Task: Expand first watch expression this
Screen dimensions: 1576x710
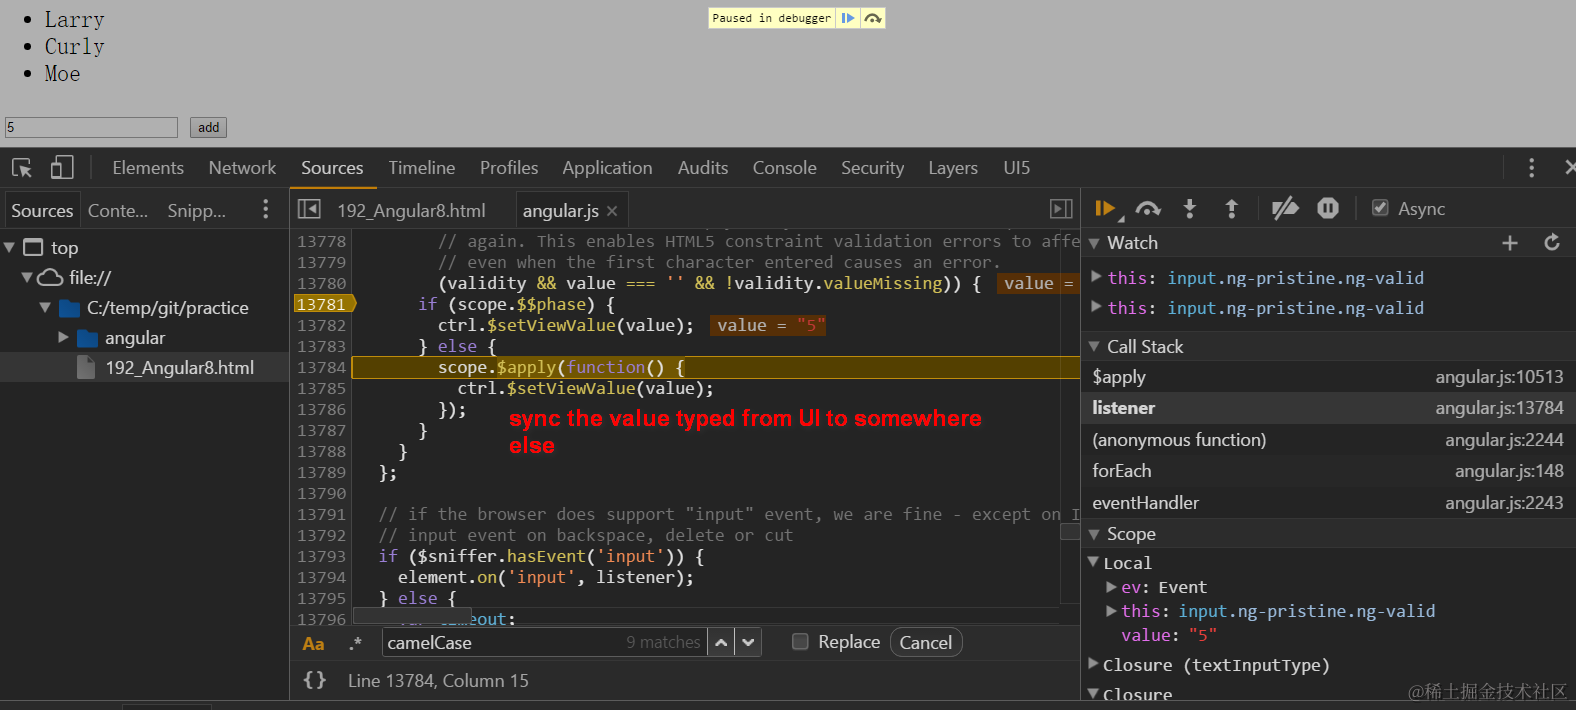Action: point(1096,277)
